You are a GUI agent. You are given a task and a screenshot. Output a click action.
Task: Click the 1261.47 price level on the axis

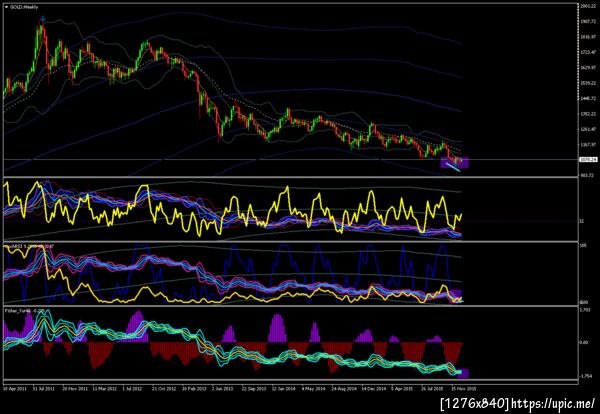coord(589,129)
